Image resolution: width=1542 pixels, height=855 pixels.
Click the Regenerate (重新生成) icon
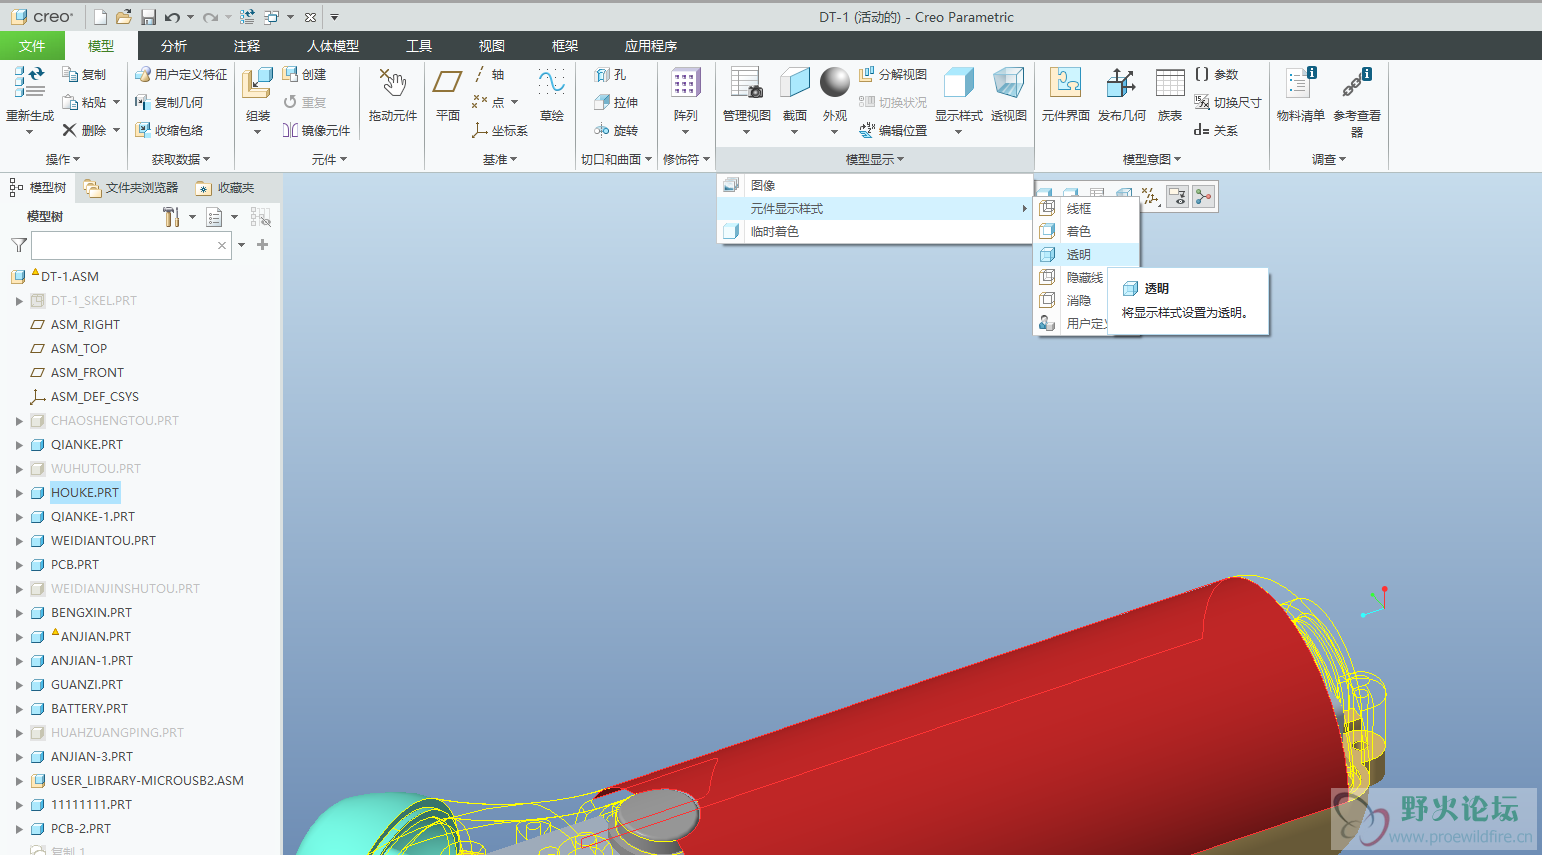pos(30,82)
